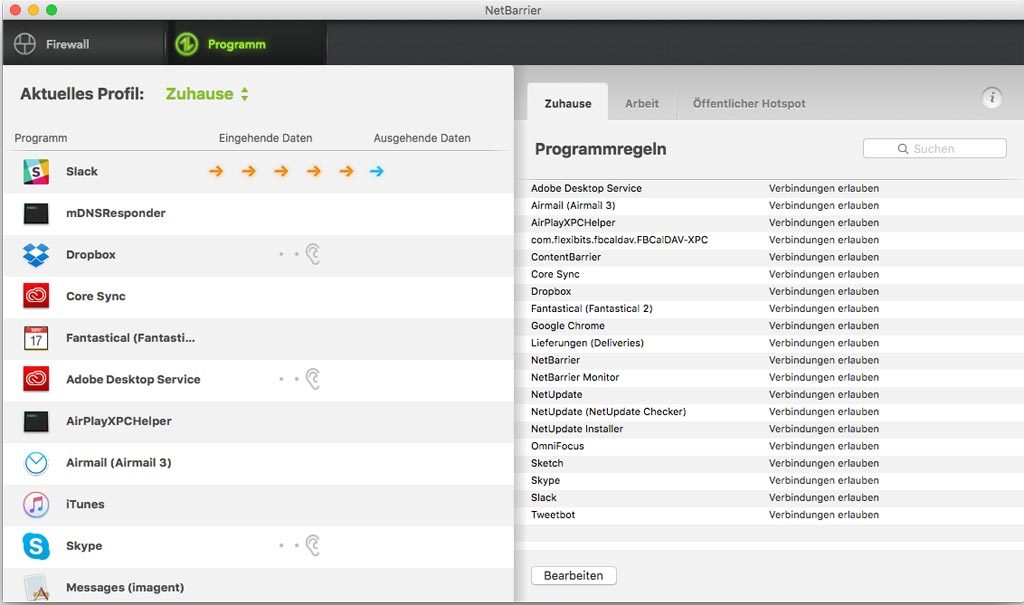1024x605 pixels.
Task: Select the Zuhause profile tab
Action: coord(568,103)
